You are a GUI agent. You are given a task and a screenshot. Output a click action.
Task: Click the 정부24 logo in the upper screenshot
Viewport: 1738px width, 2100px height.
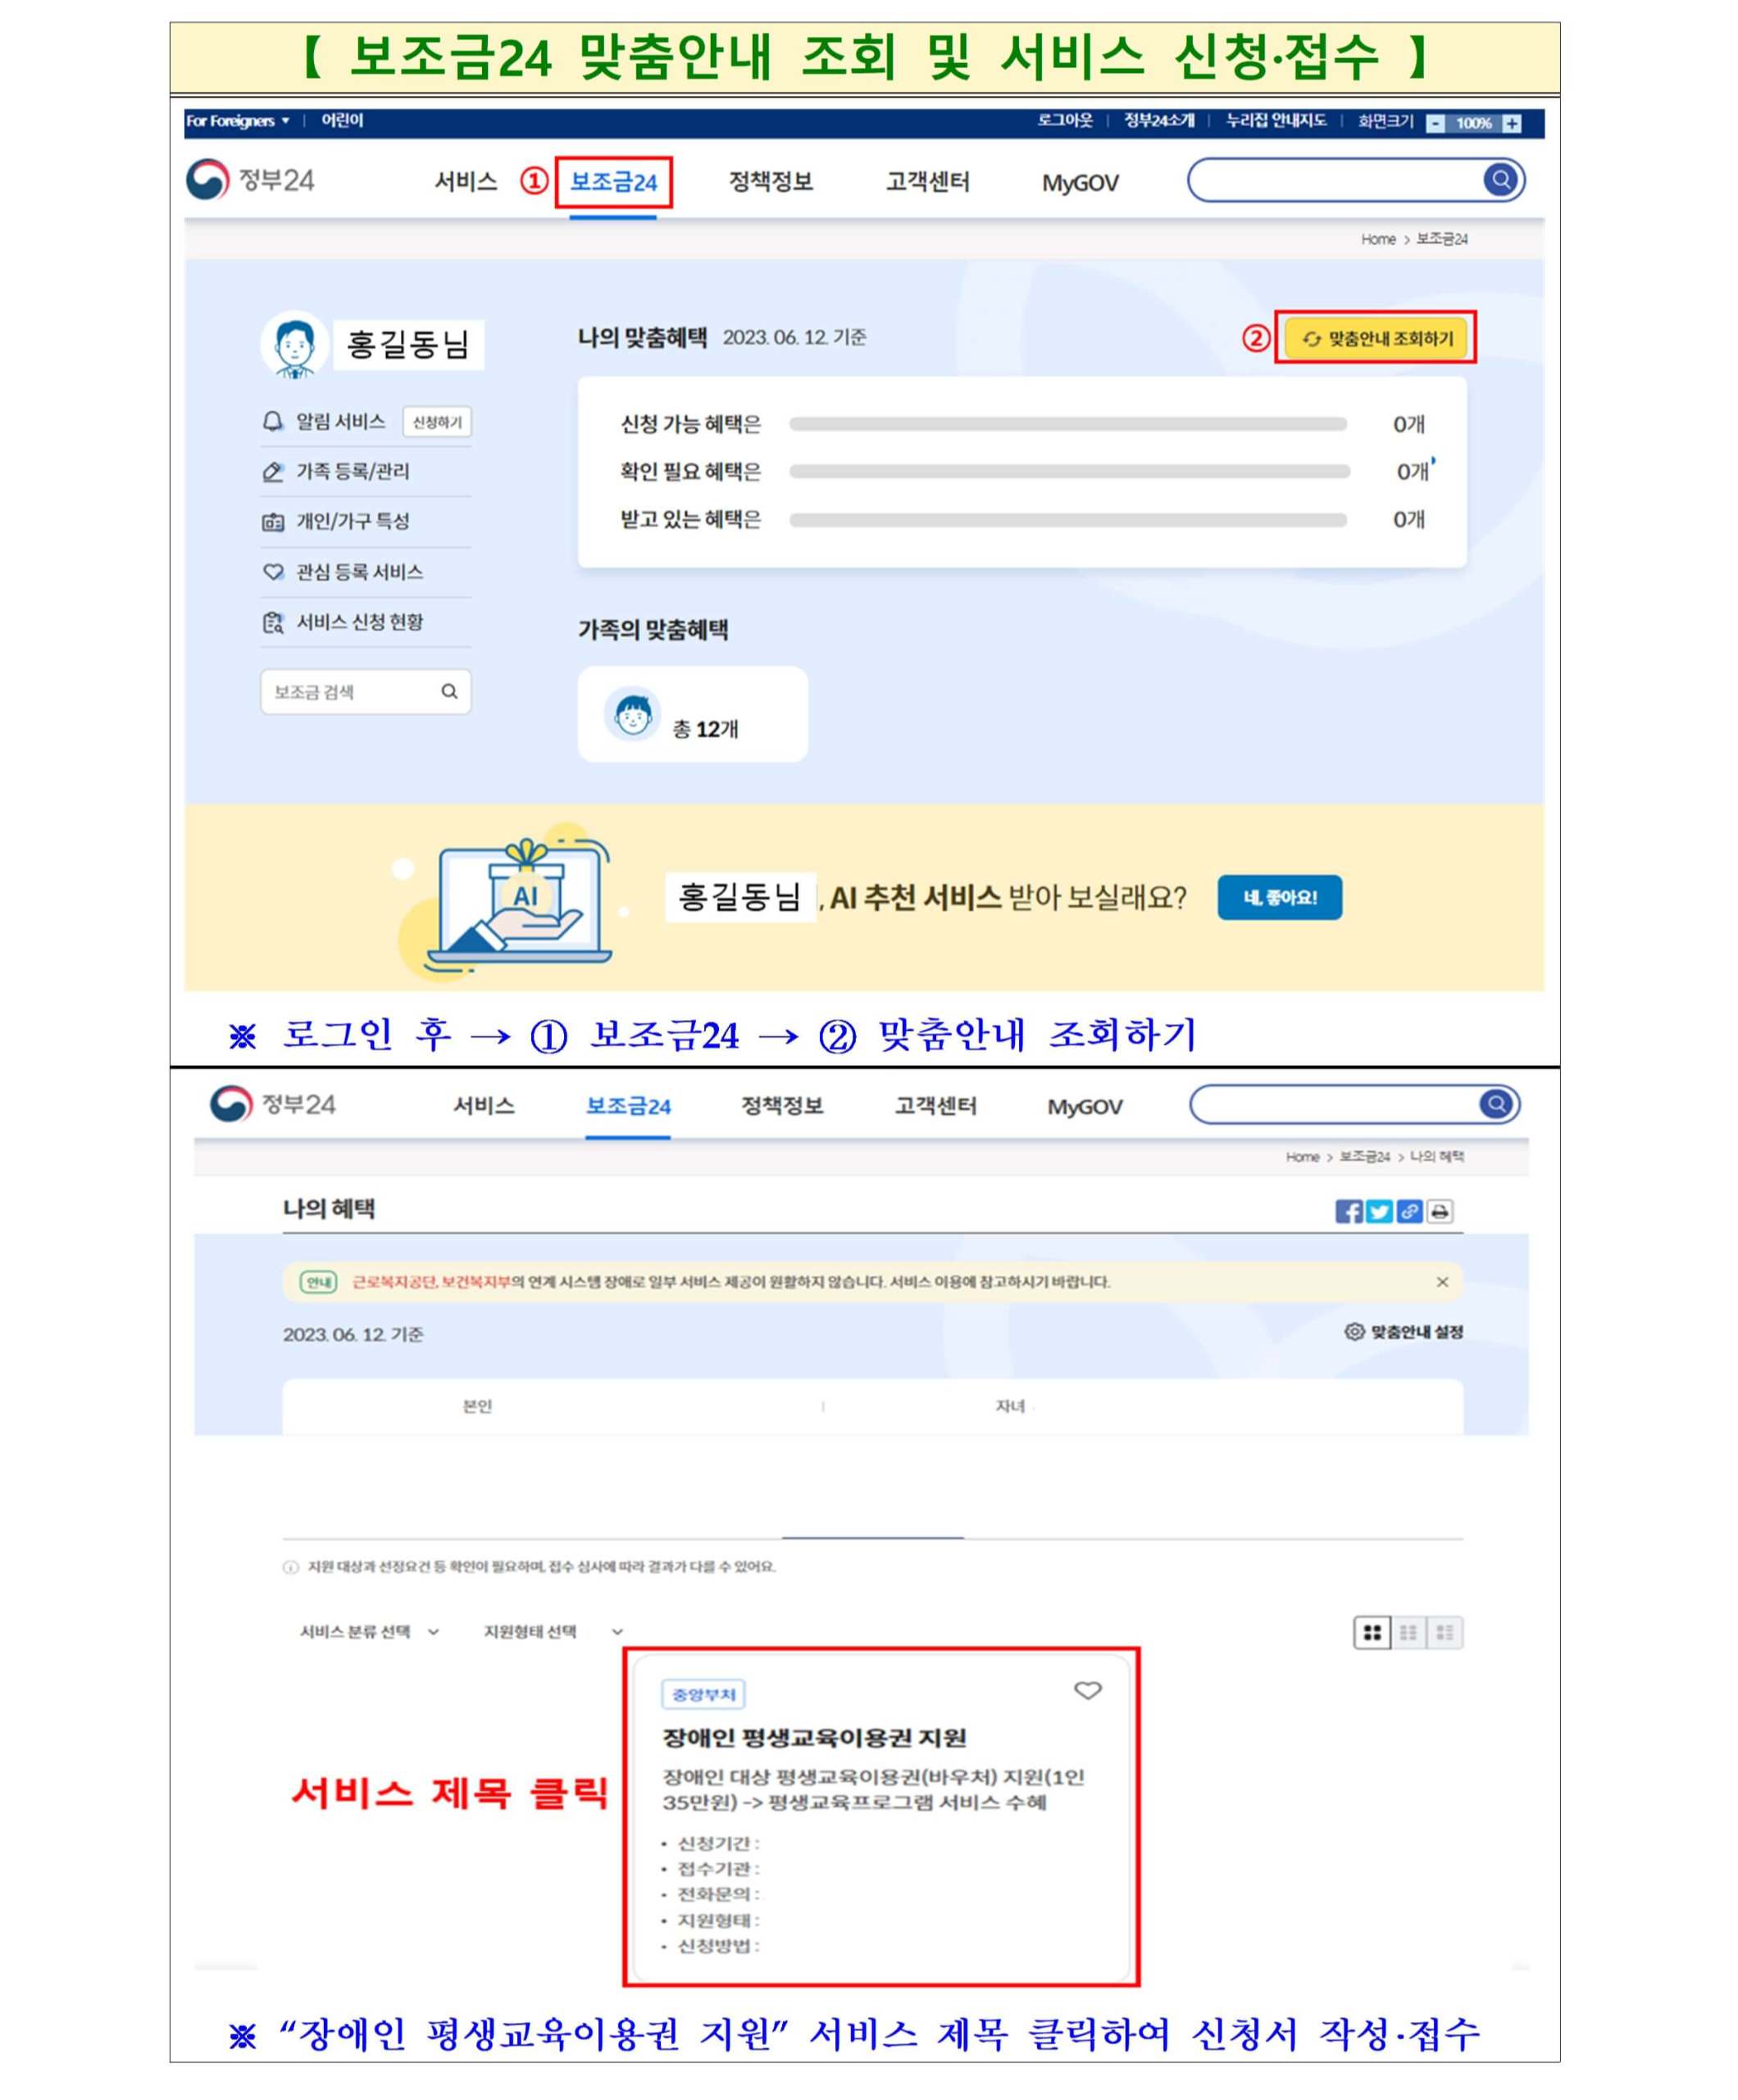(x=250, y=181)
